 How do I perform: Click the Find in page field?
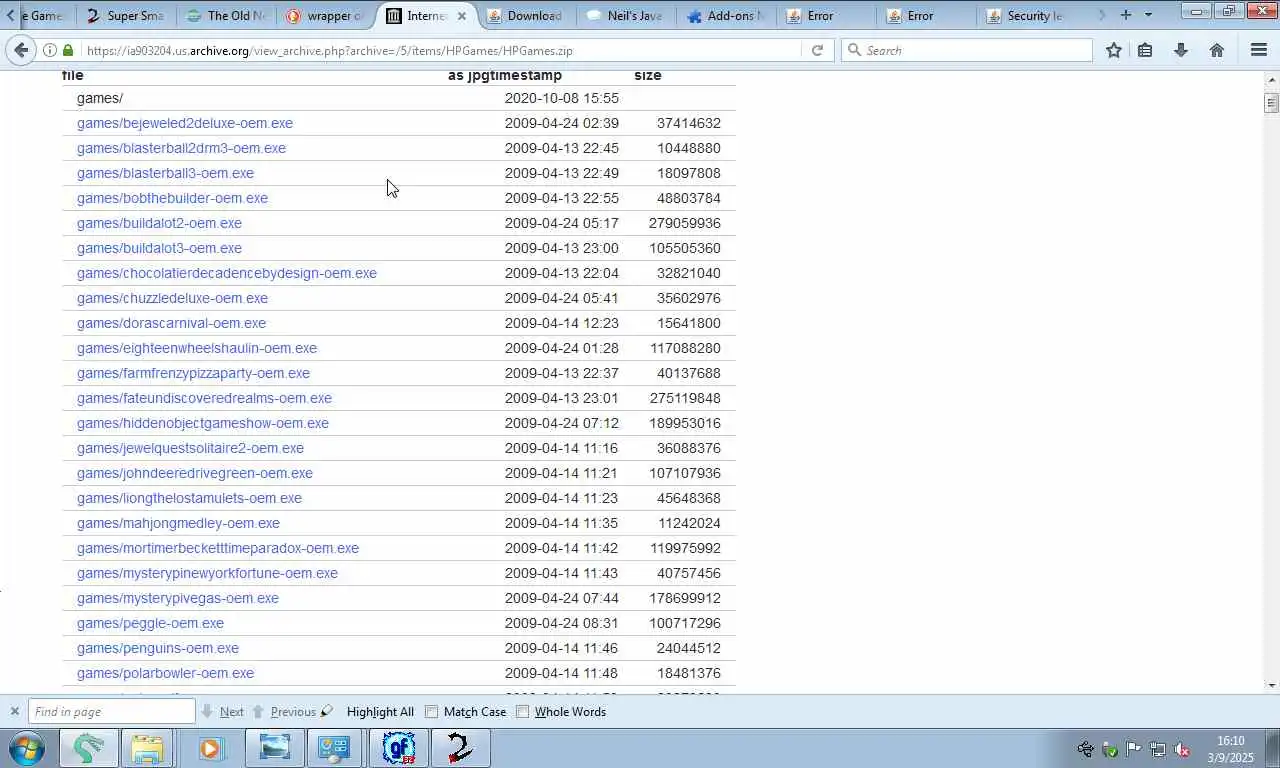111,712
